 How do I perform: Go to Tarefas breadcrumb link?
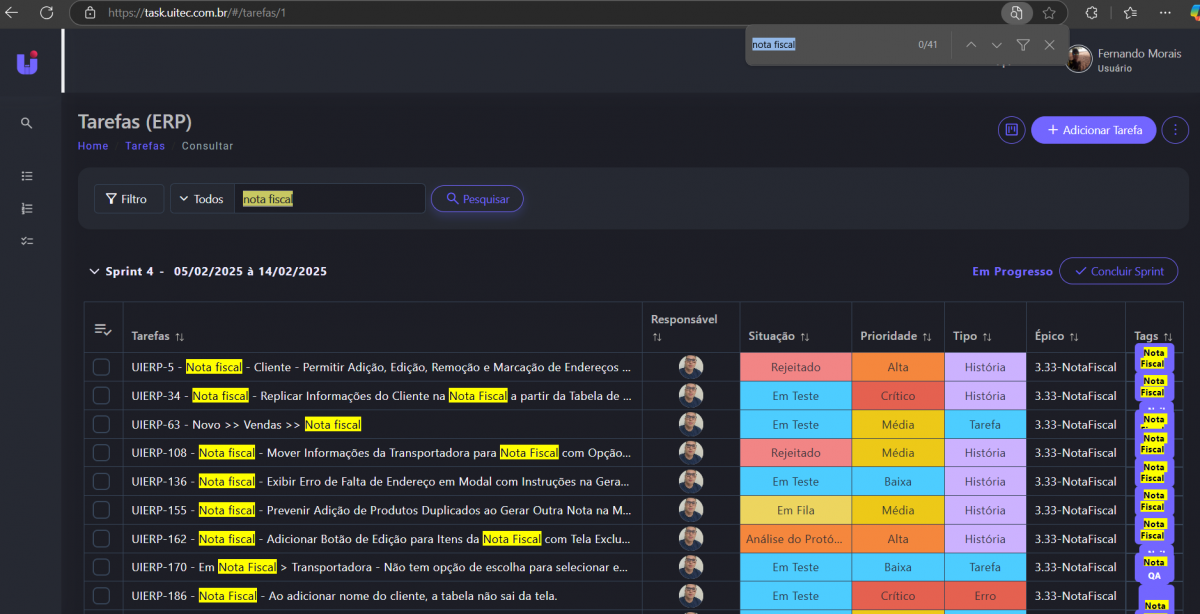click(x=145, y=146)
